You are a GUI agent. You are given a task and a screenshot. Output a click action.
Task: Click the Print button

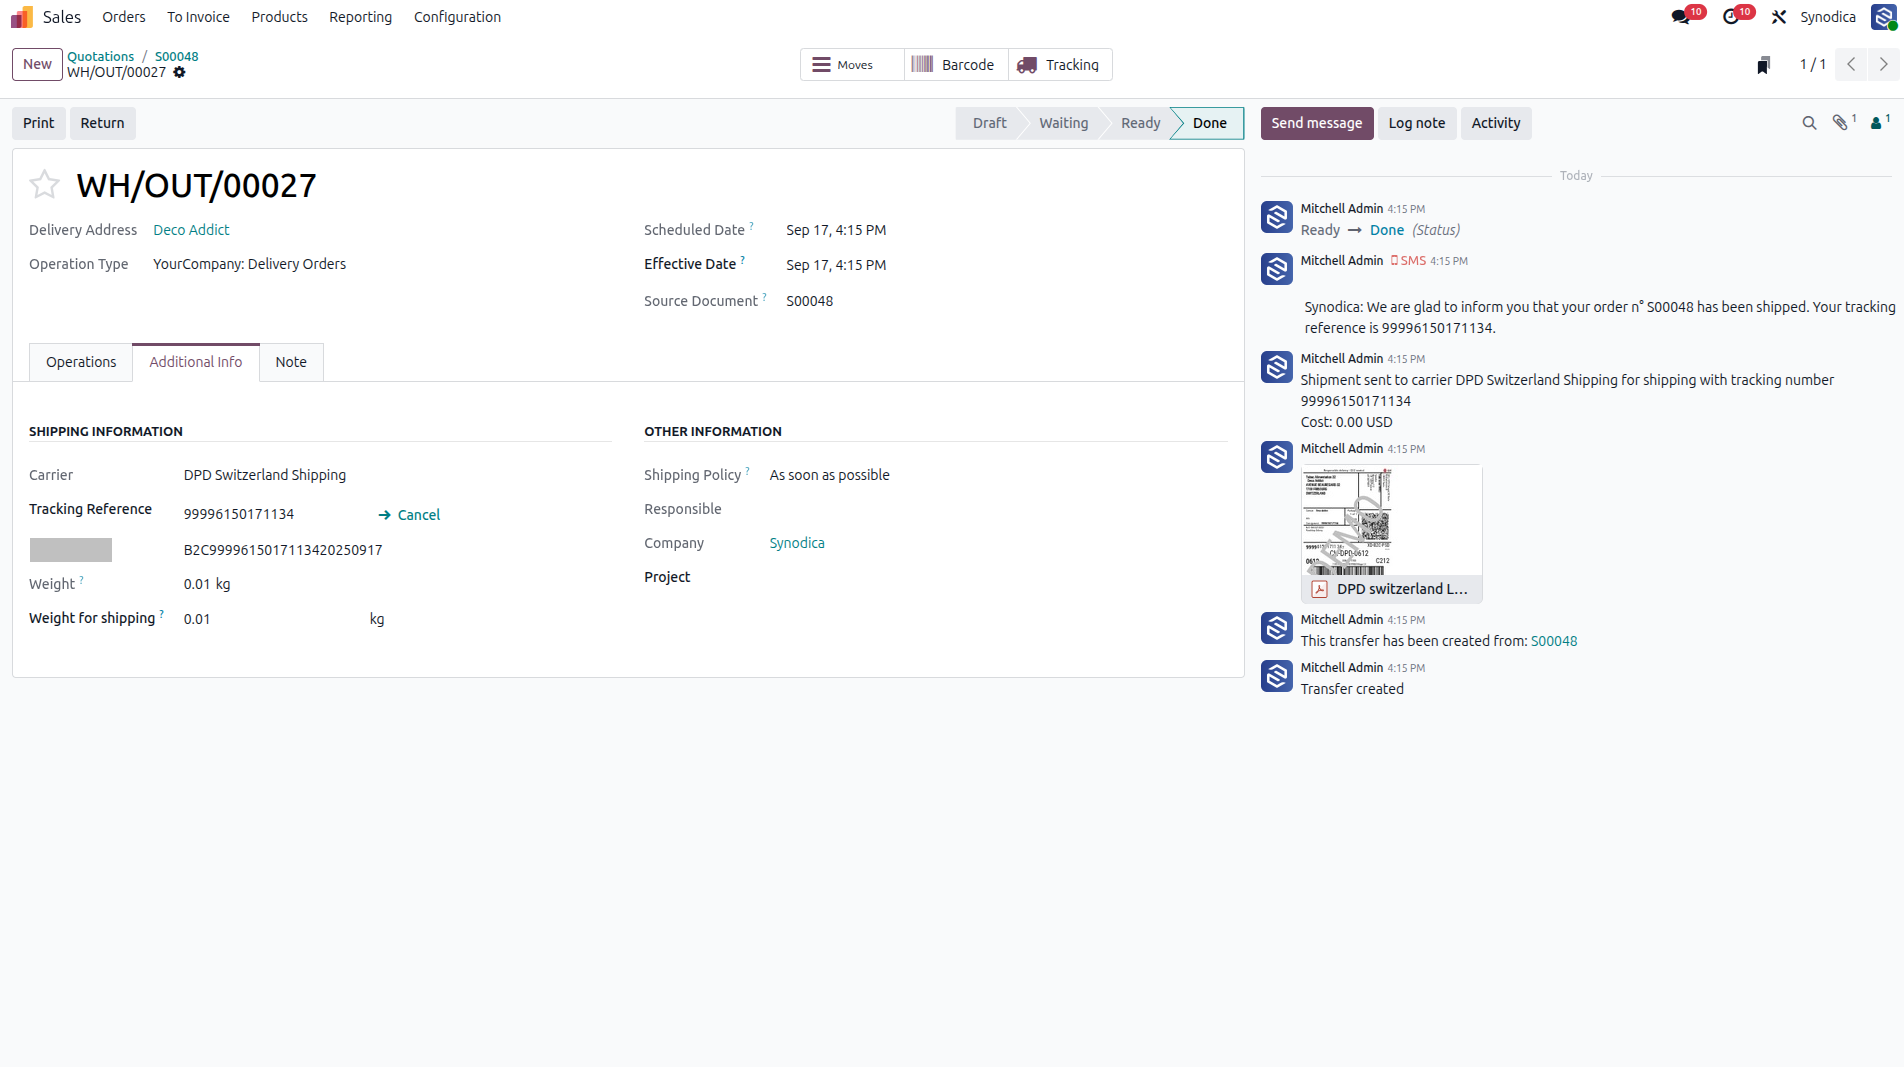[39, 123]
